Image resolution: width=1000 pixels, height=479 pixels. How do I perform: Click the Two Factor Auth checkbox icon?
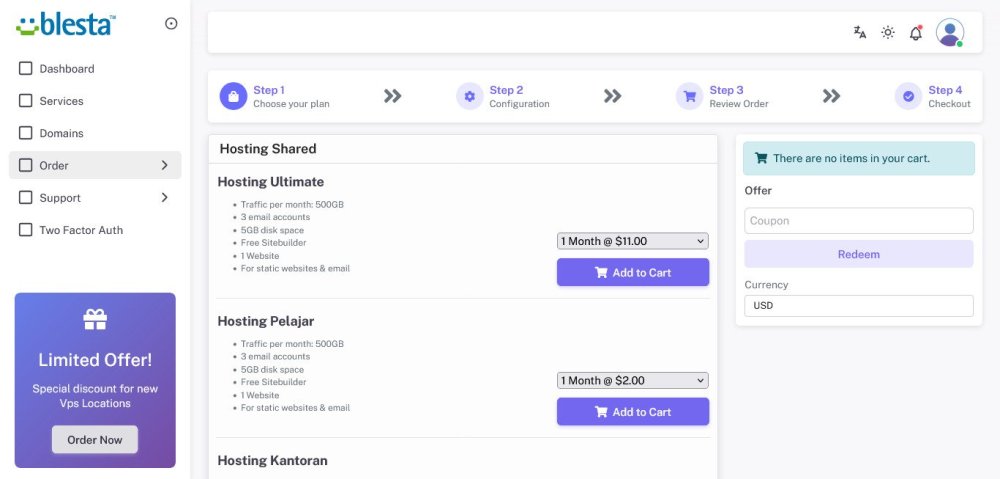26,230
